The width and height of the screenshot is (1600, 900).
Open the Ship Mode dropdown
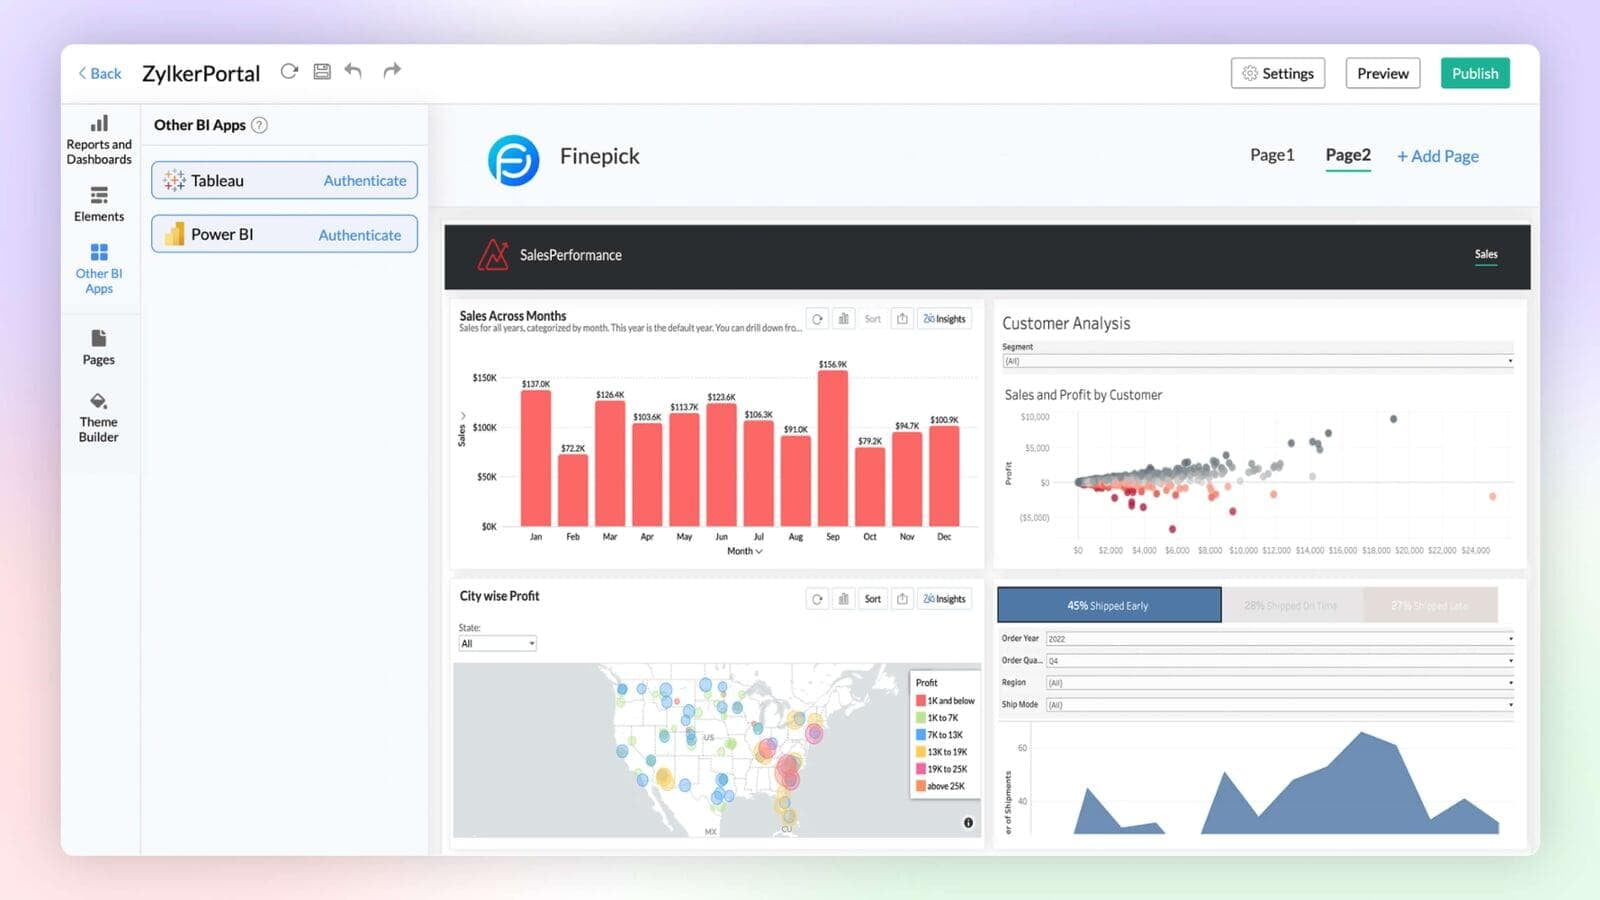point(1279,705)
